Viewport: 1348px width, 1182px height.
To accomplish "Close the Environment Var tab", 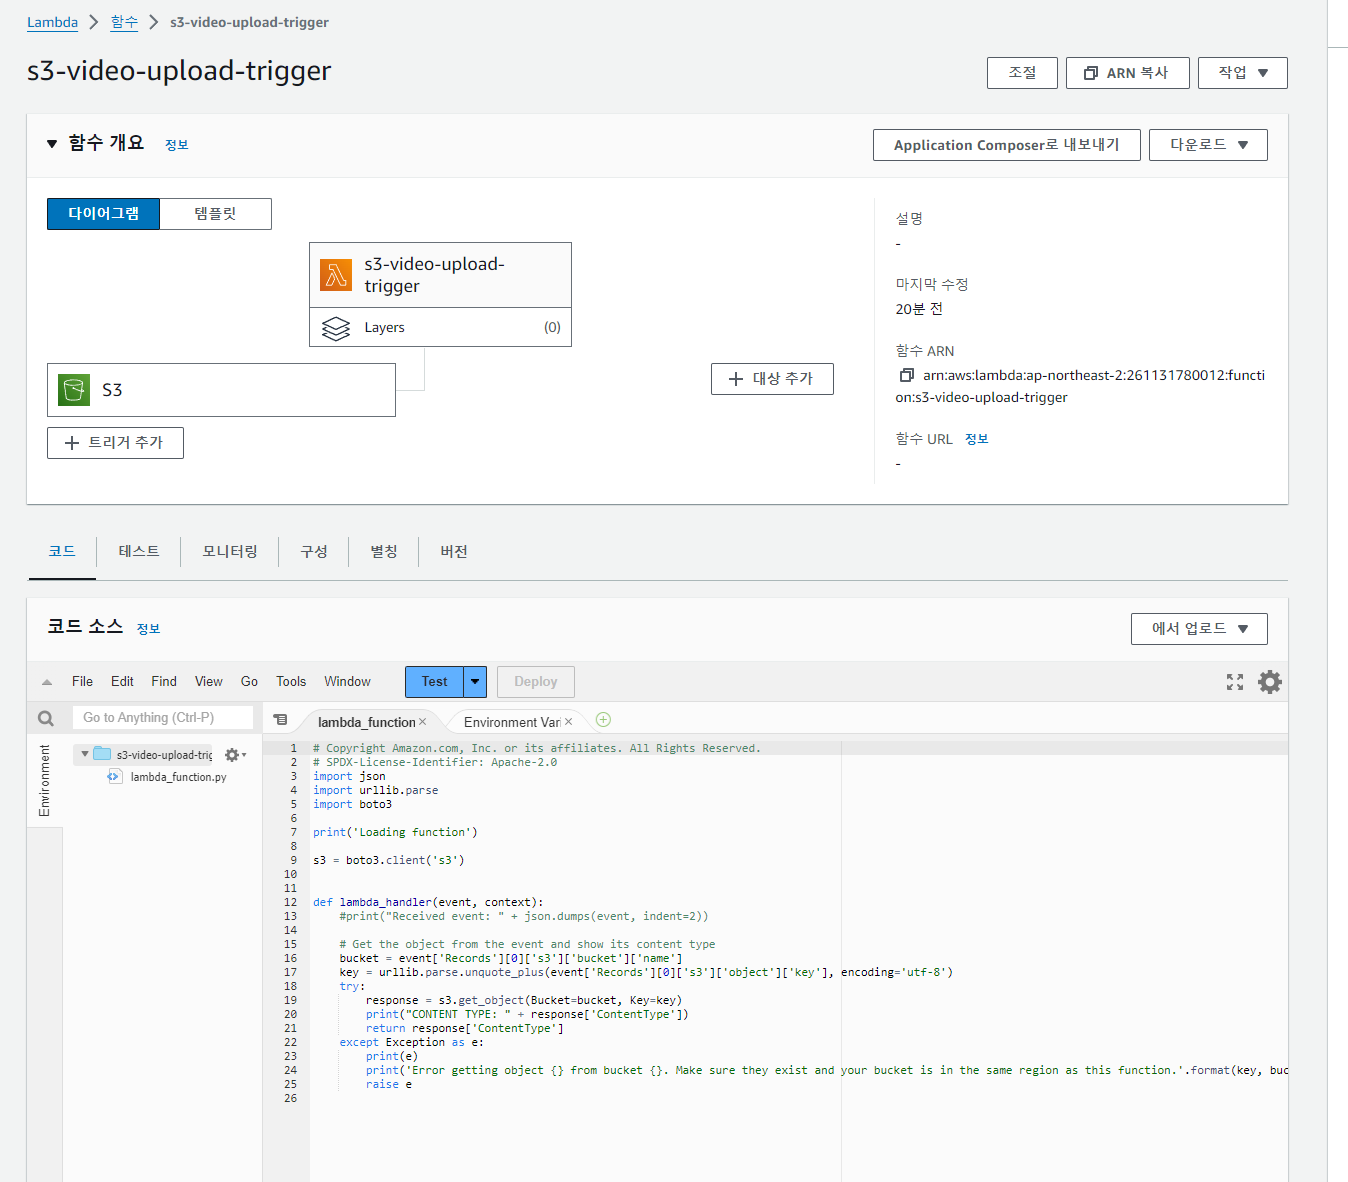I will (x=569, y=722).
